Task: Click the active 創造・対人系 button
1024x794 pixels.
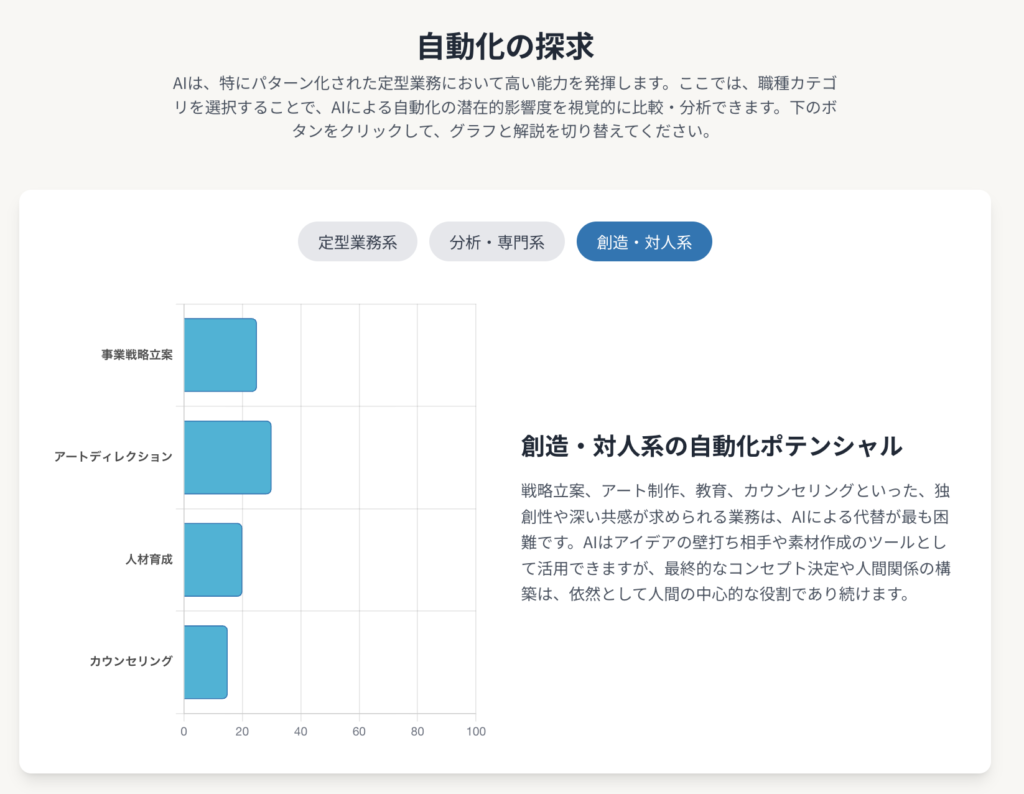Action: tap(644, 242)
